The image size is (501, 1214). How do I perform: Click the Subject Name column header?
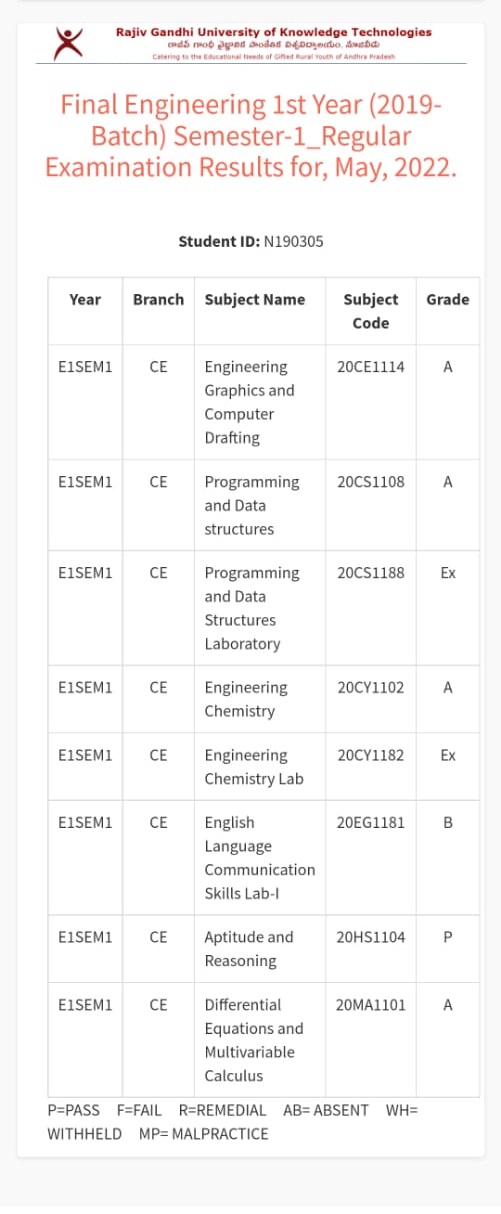pos(255,299)
